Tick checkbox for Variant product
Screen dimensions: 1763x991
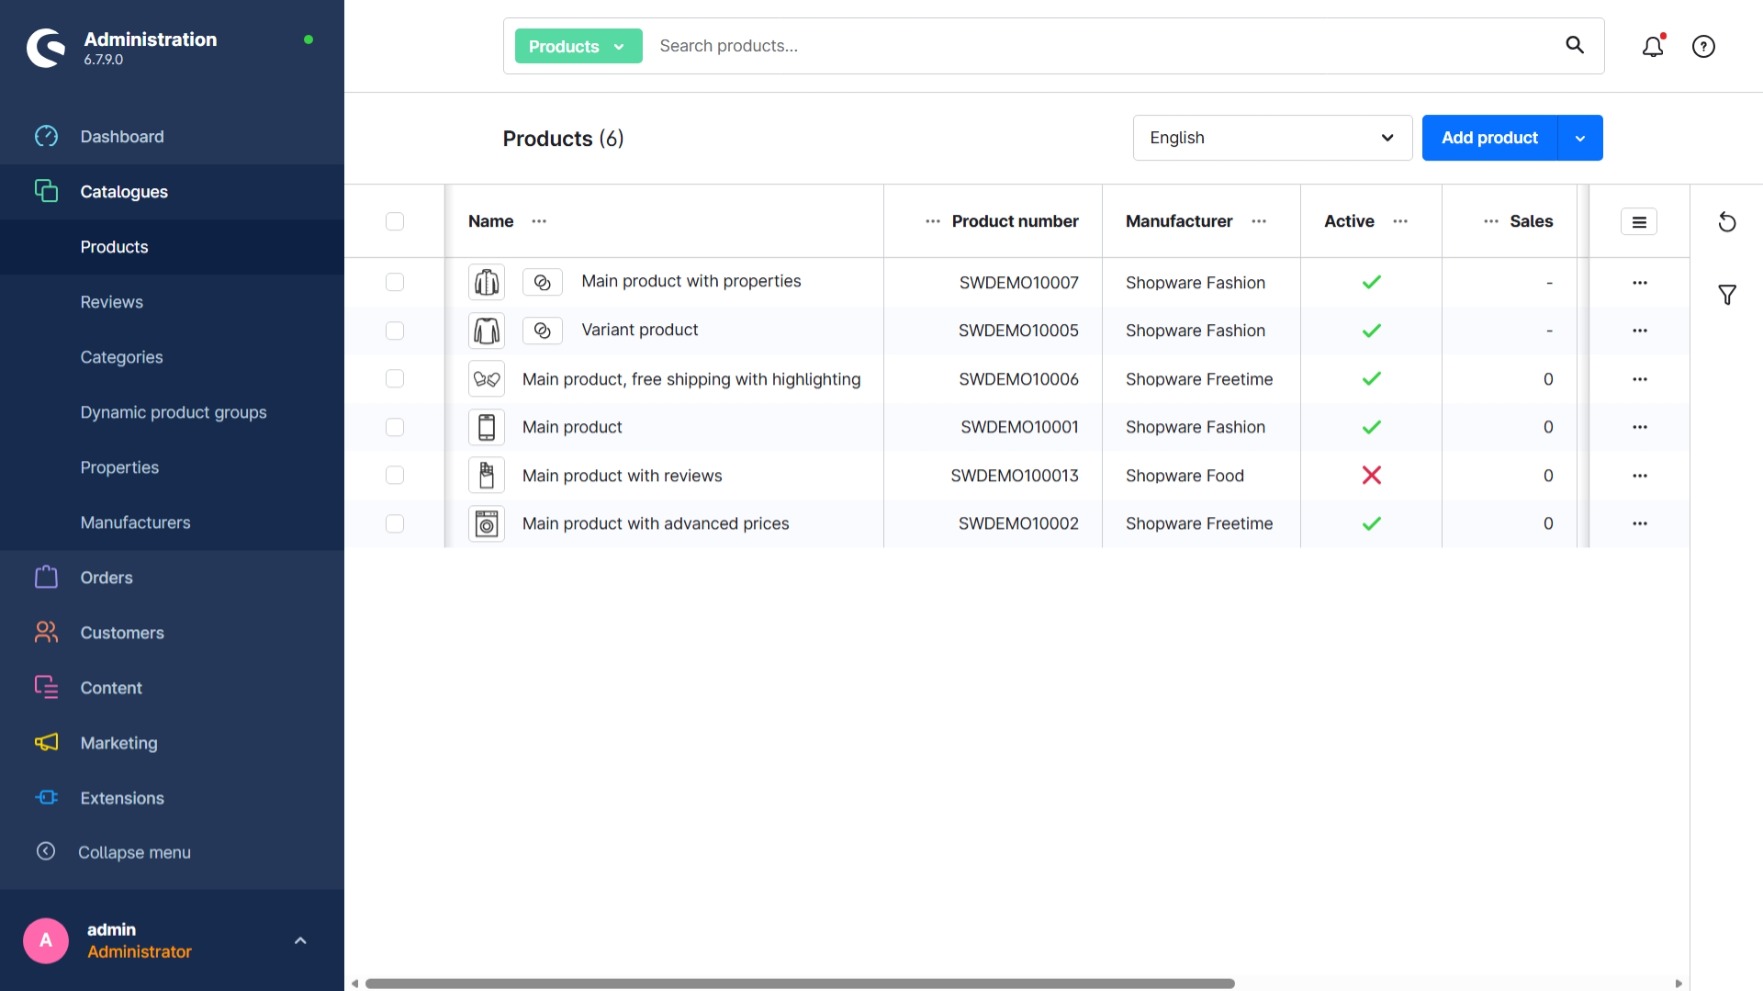click(395, 330)
